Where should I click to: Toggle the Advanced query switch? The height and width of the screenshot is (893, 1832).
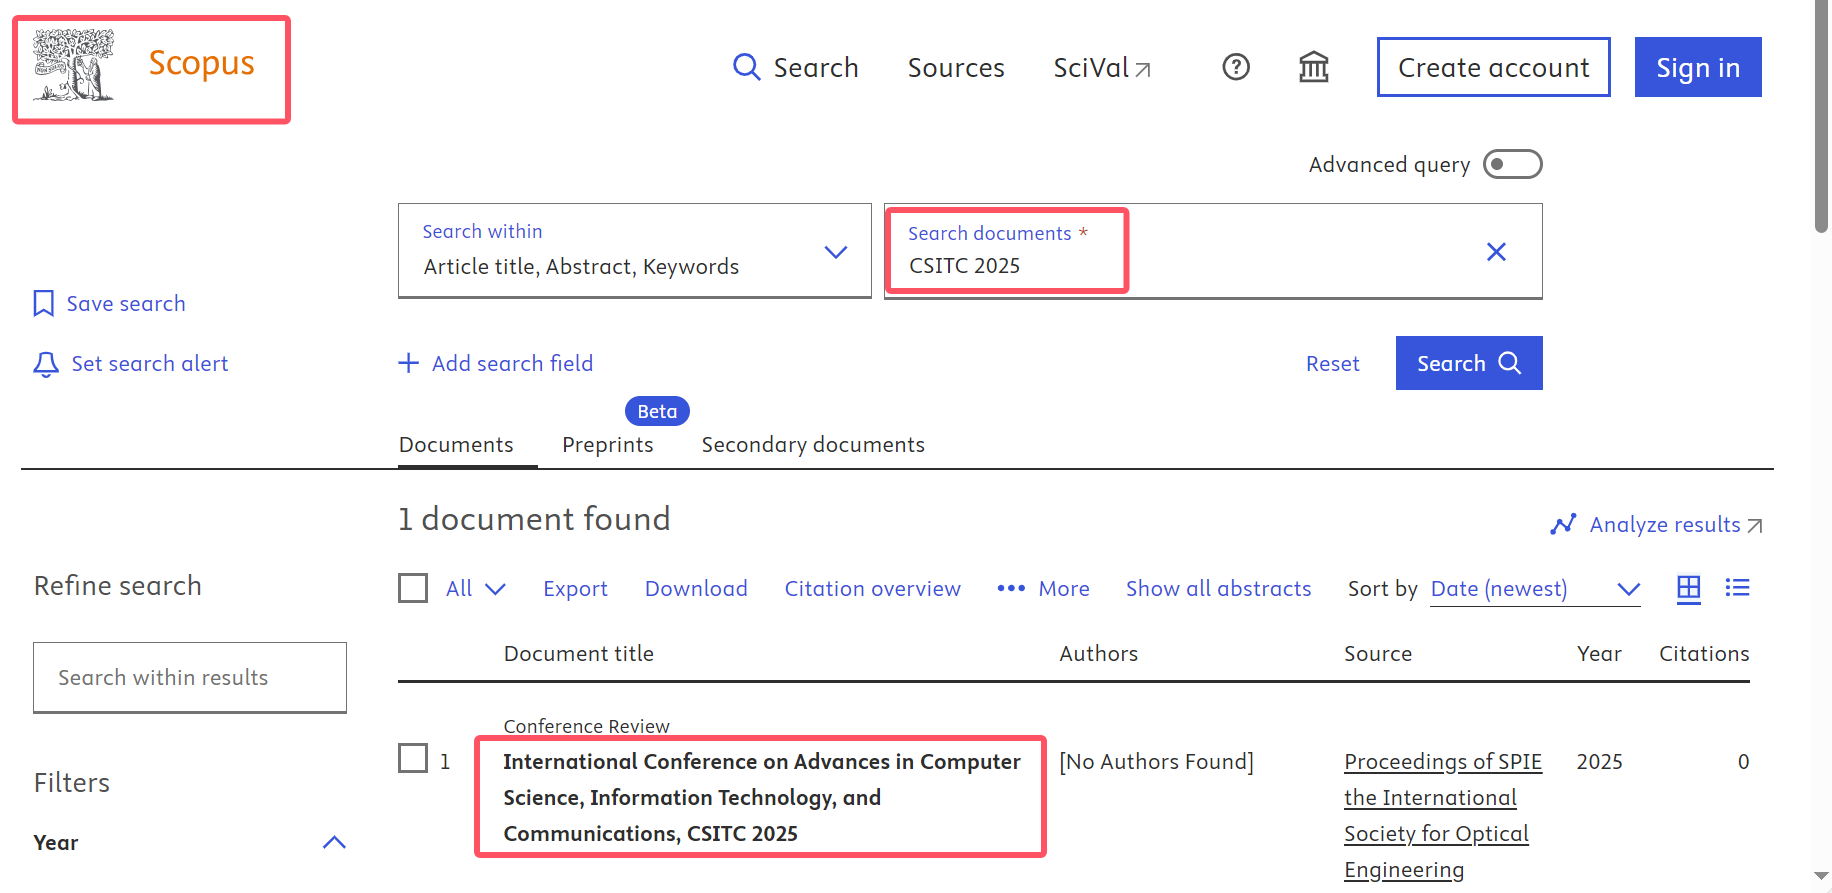[x=1513, y=164]
